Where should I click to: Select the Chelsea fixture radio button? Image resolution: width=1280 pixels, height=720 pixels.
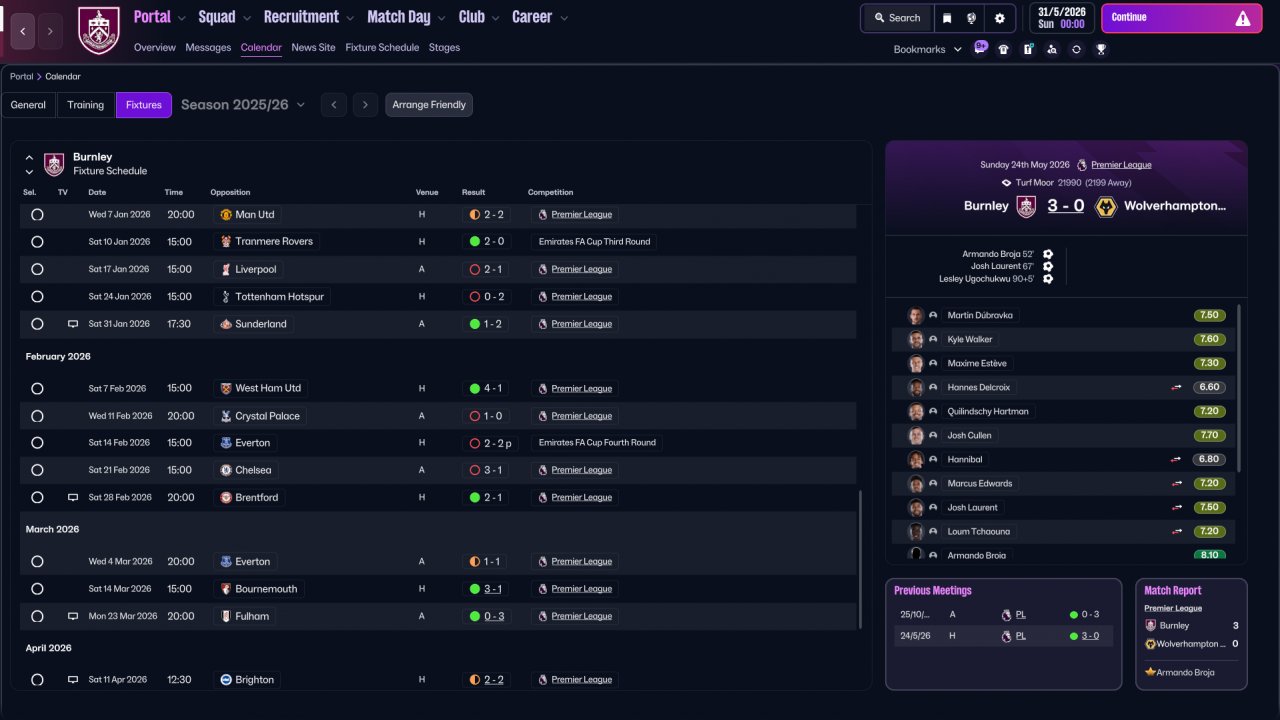(x=37, y=470)
